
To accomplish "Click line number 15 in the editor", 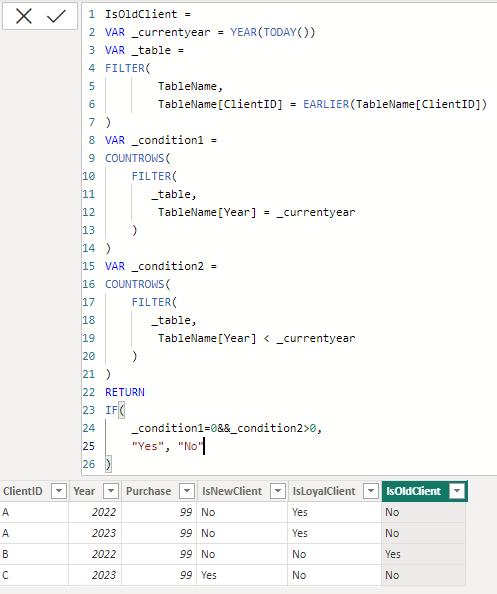I will [x=89, y=266].
